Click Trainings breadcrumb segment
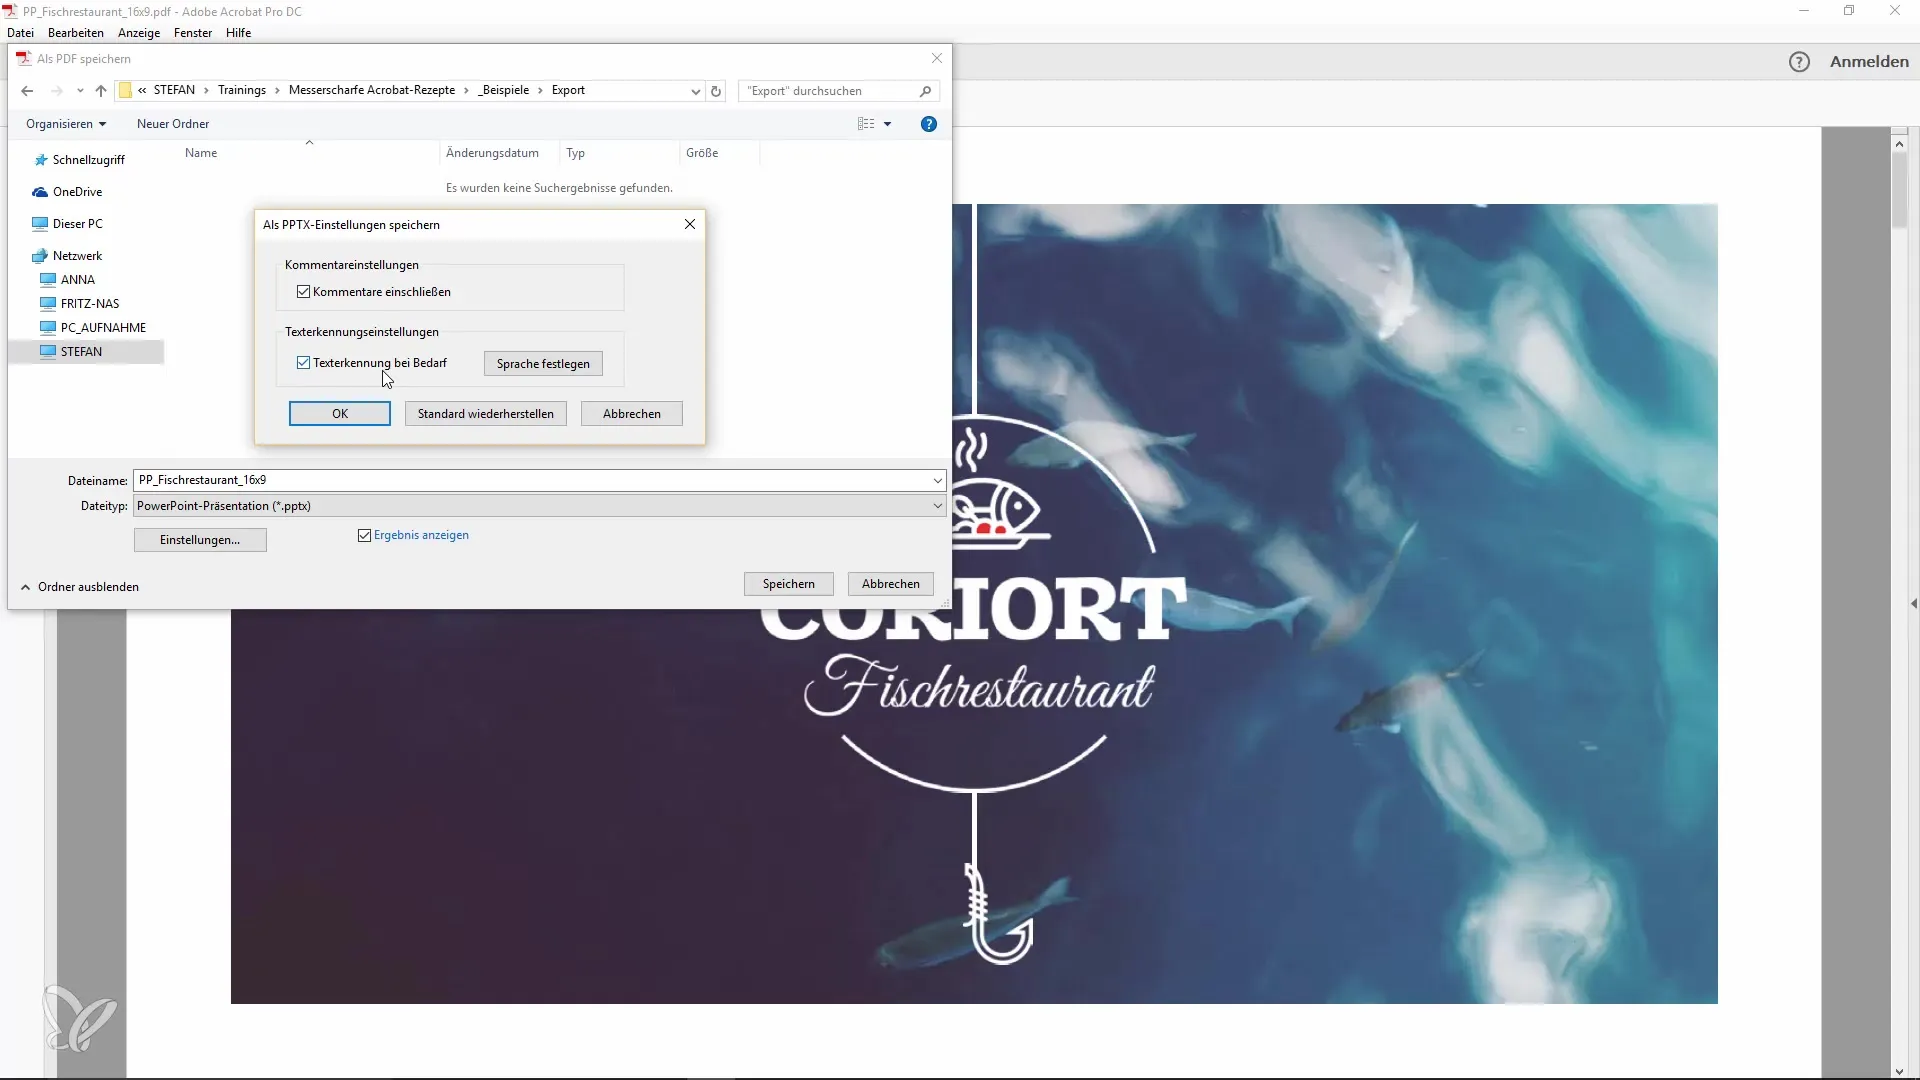1920x1080 pixels. click(x=242, y=91)
